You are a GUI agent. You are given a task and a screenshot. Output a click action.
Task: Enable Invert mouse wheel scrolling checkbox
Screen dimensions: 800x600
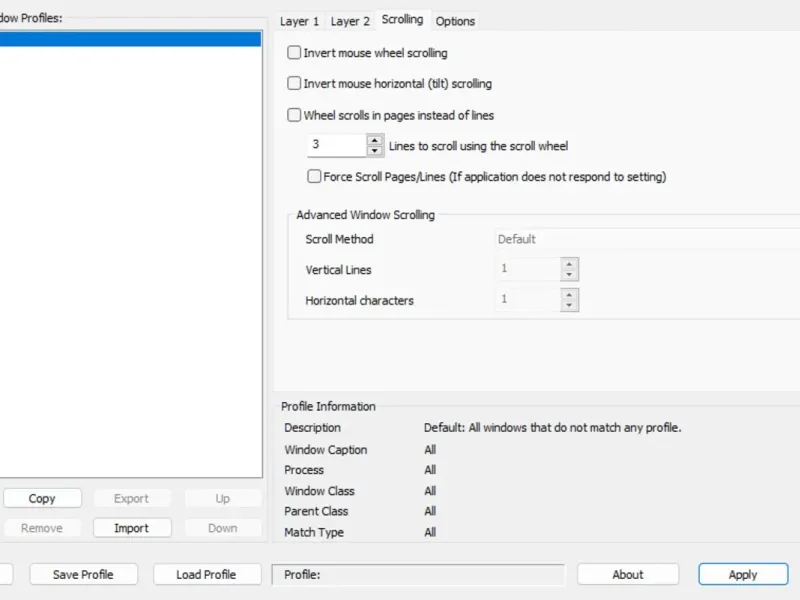pyautogui.click(x=294, y=53)
